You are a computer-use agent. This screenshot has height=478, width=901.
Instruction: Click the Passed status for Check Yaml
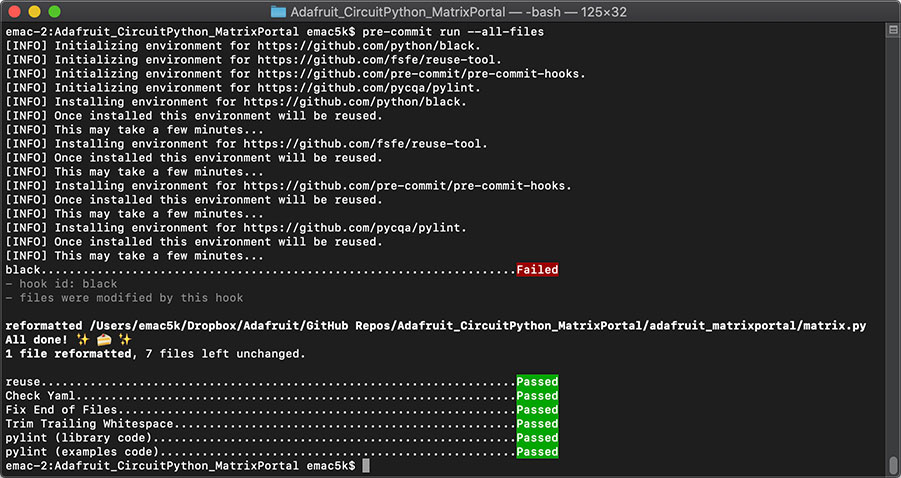(x=537, y=396)
